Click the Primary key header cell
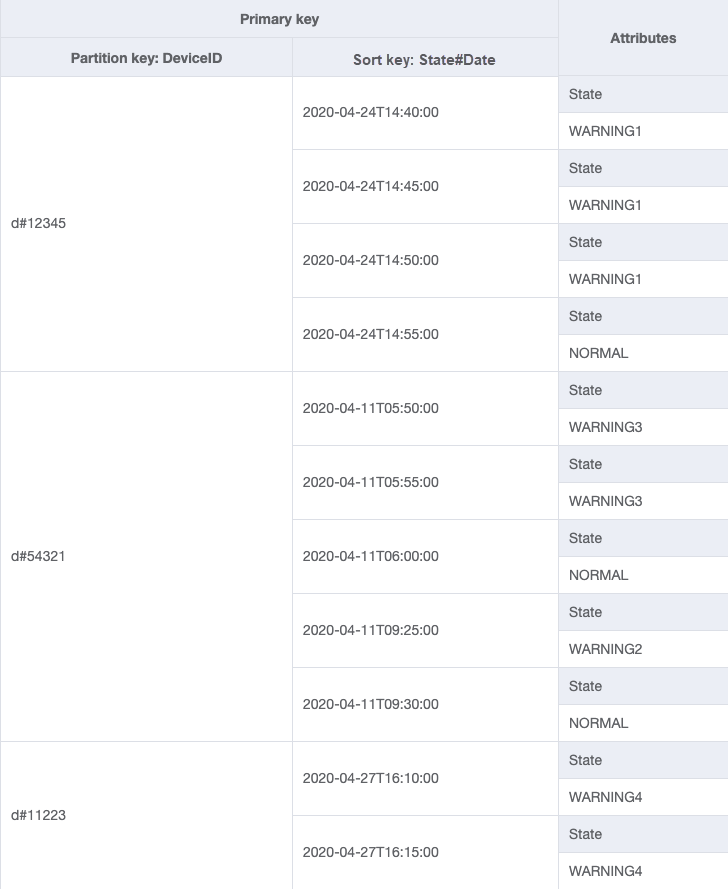The height and width of the screenshot is (889, 728). pos(279,19)
